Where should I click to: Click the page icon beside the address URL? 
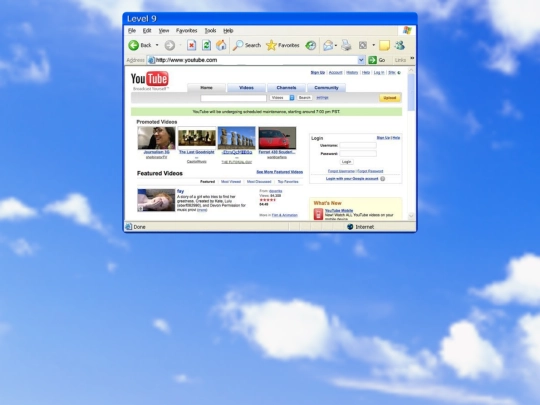coord(151,60)
